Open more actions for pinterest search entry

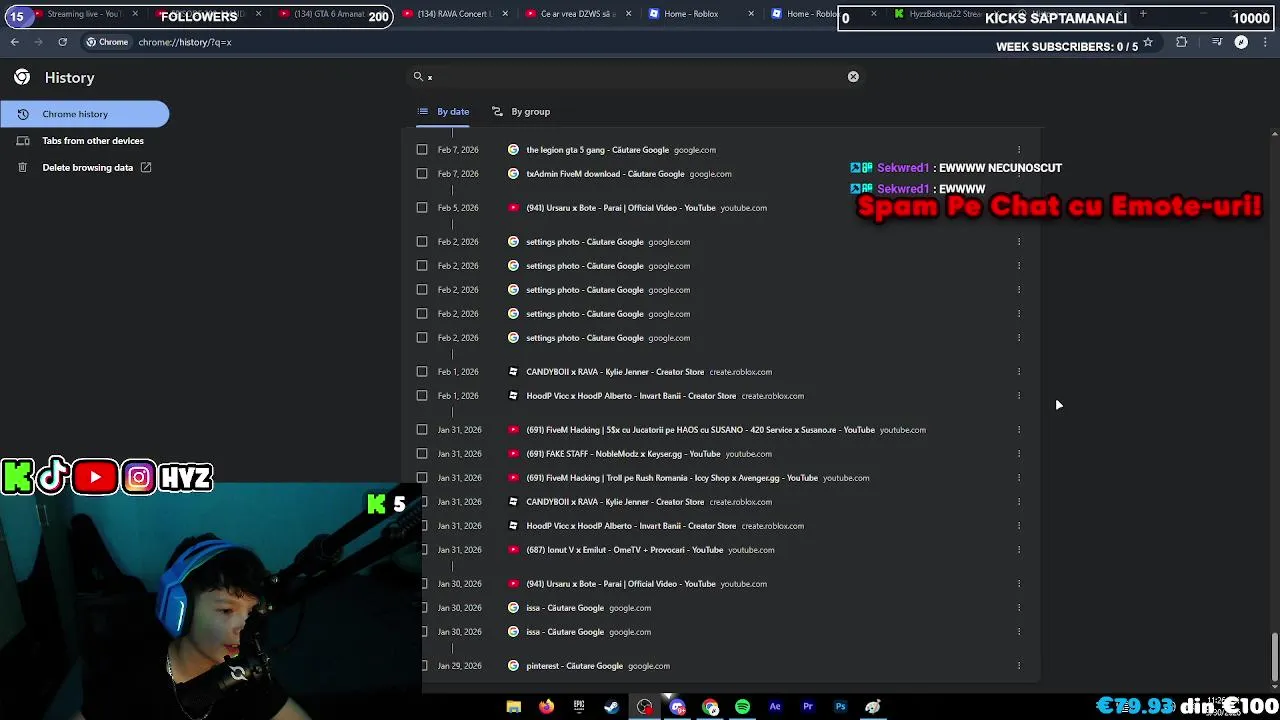point(1018,666)
